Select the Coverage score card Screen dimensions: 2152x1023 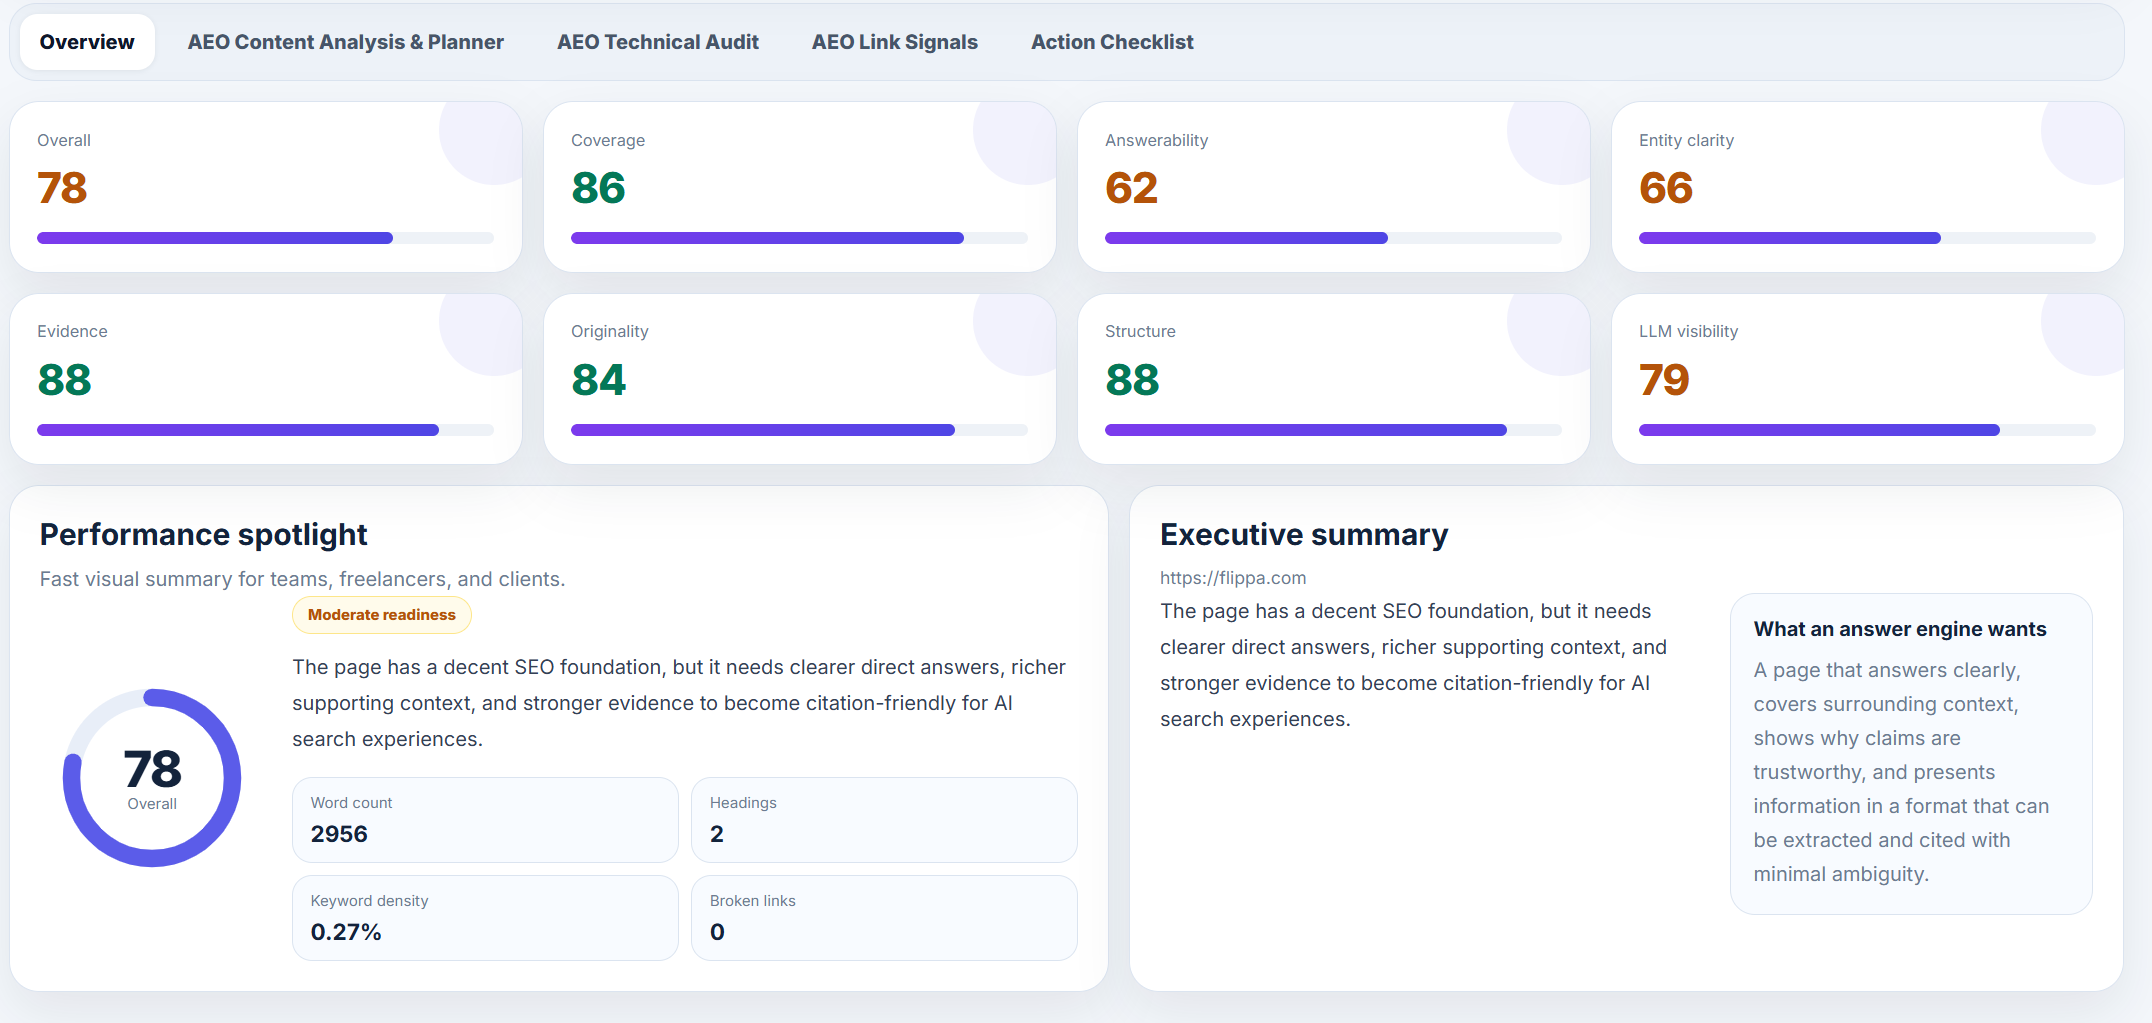800,187
